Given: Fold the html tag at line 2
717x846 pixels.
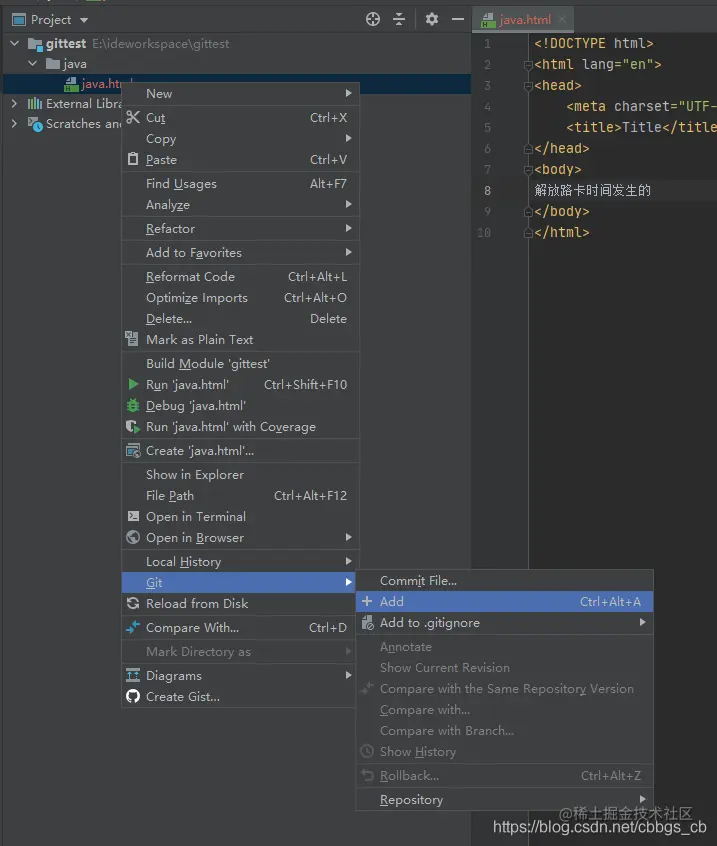Looking at the screenshot, I should 528,65.
